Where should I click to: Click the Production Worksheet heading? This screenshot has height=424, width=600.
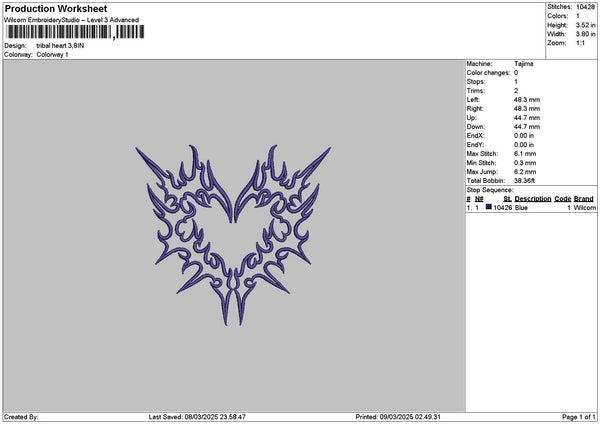pyautogui.click(x=56, y=8)
